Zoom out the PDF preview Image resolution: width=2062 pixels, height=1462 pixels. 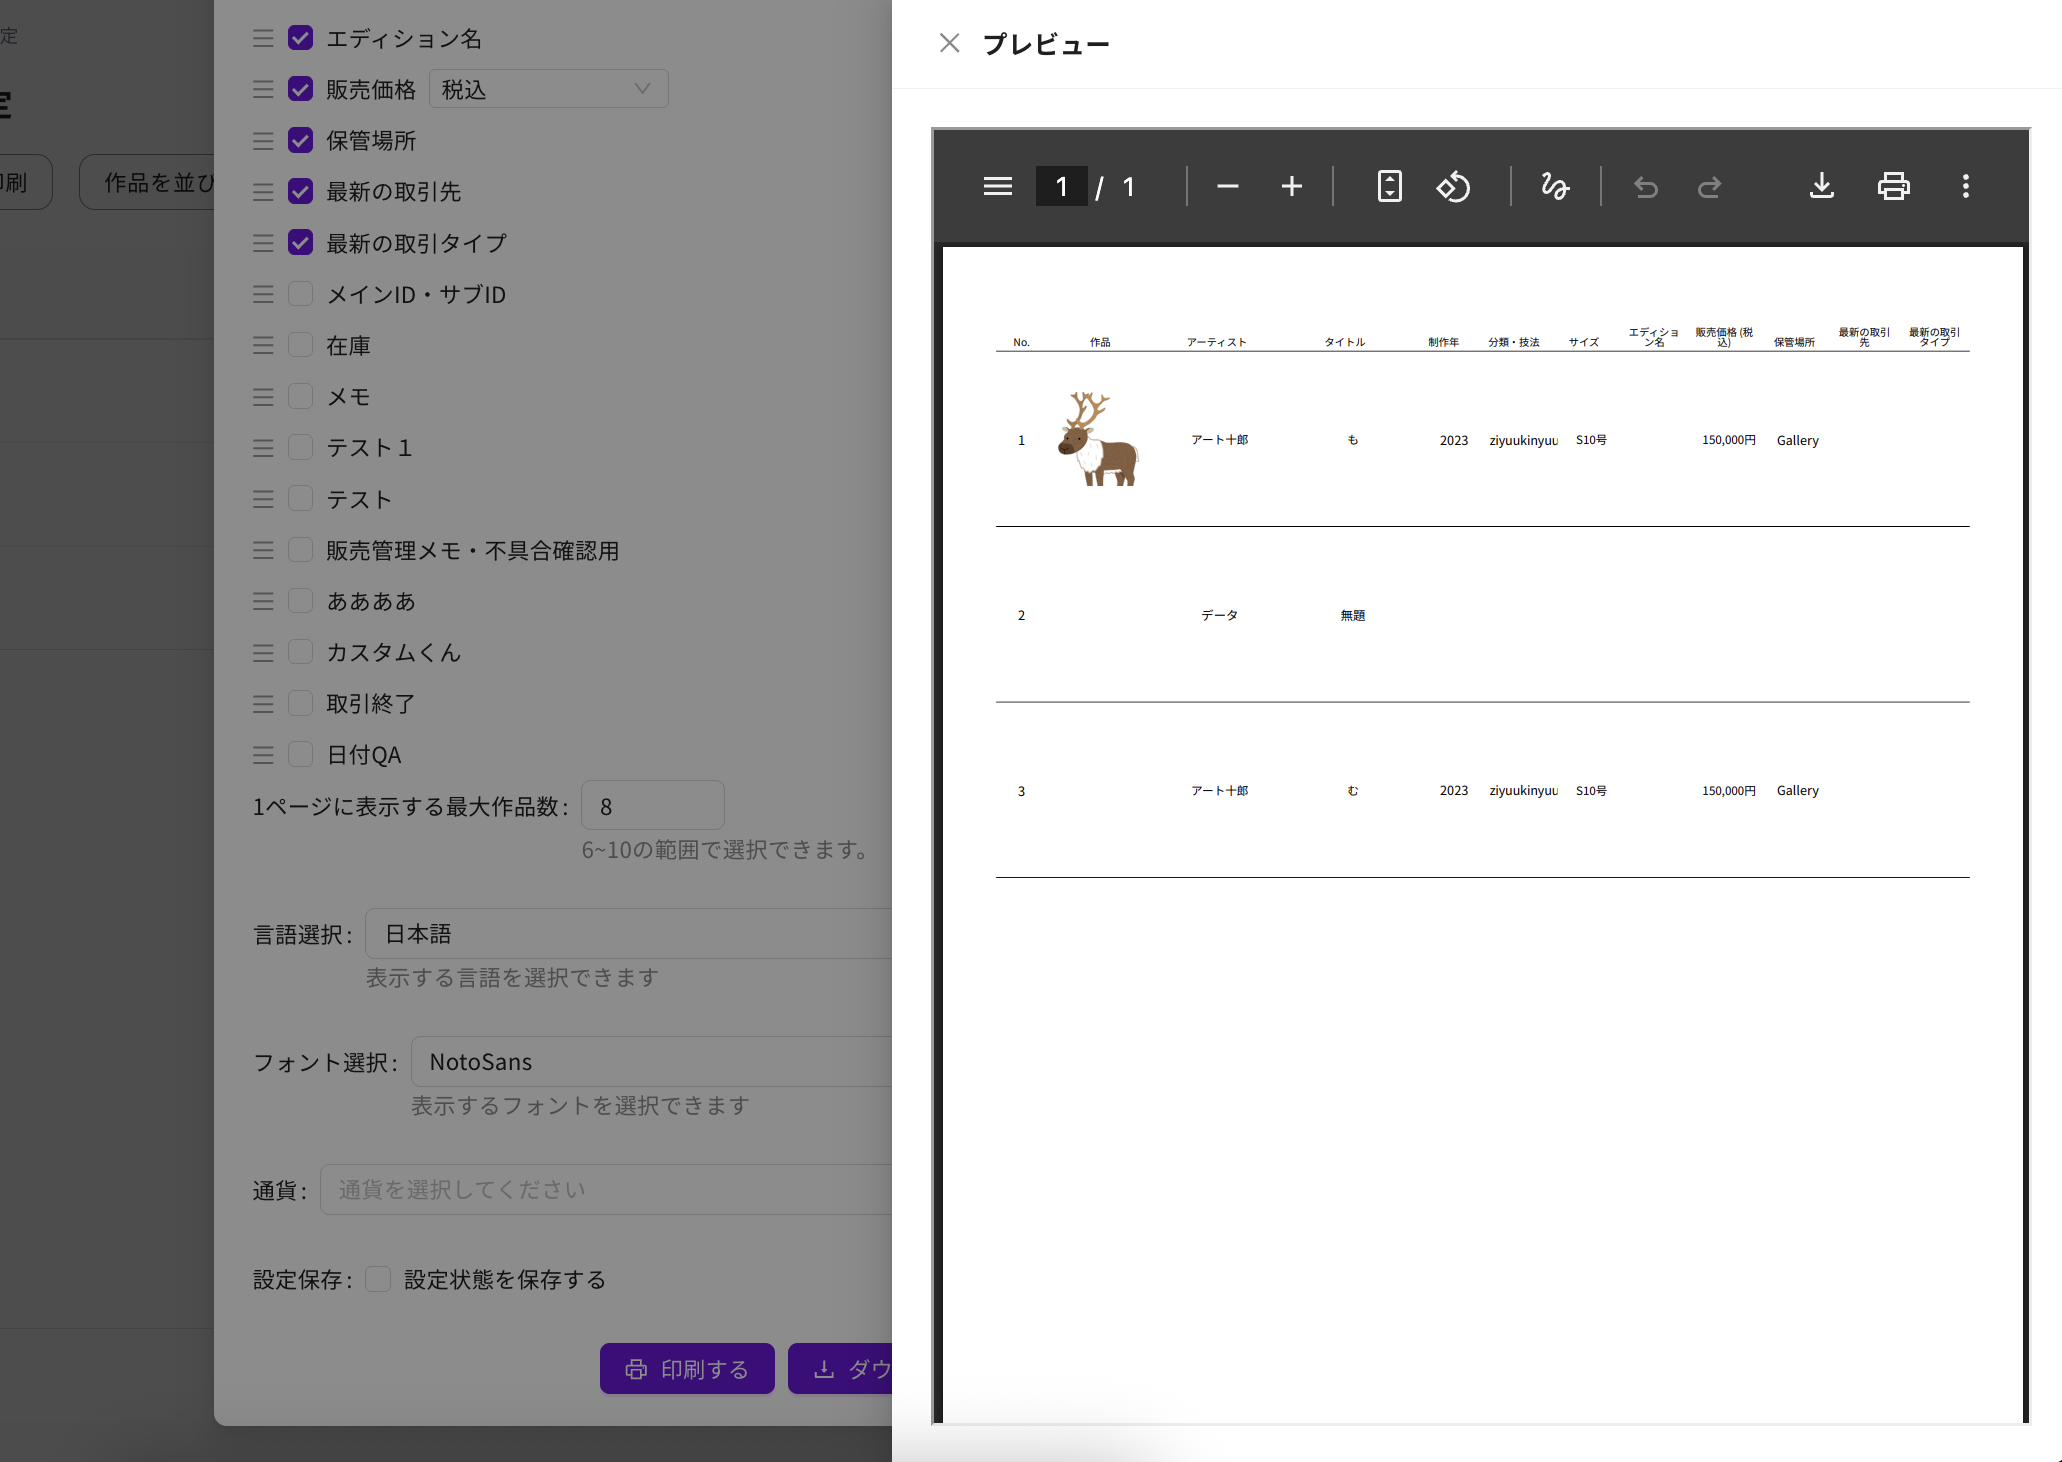[1228, 186]
